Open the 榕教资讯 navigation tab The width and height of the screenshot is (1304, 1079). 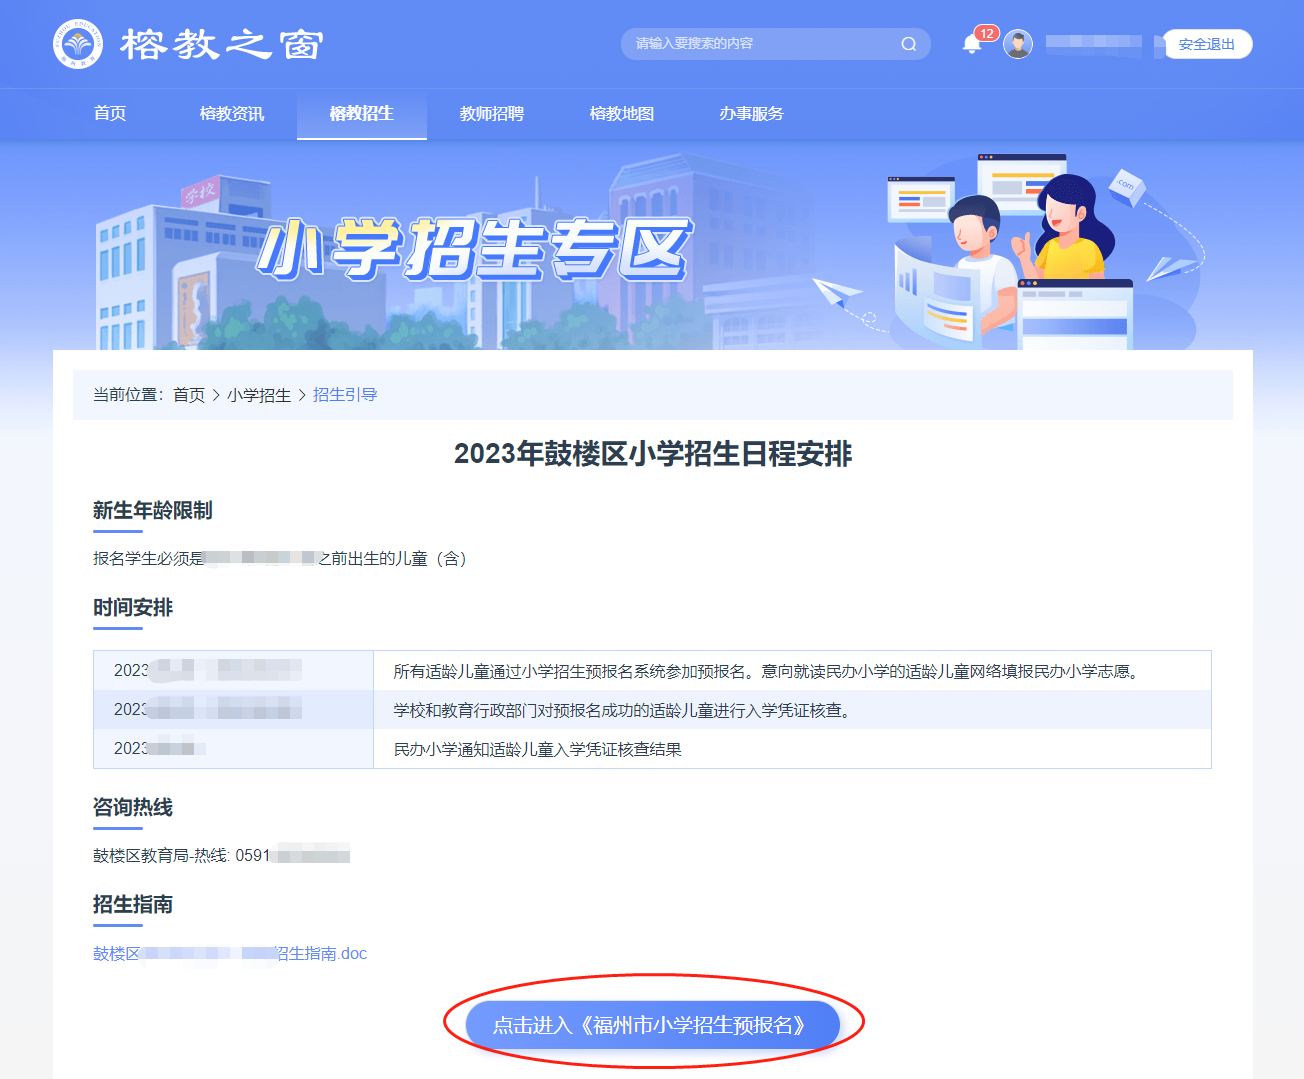(x=232, y=114)
